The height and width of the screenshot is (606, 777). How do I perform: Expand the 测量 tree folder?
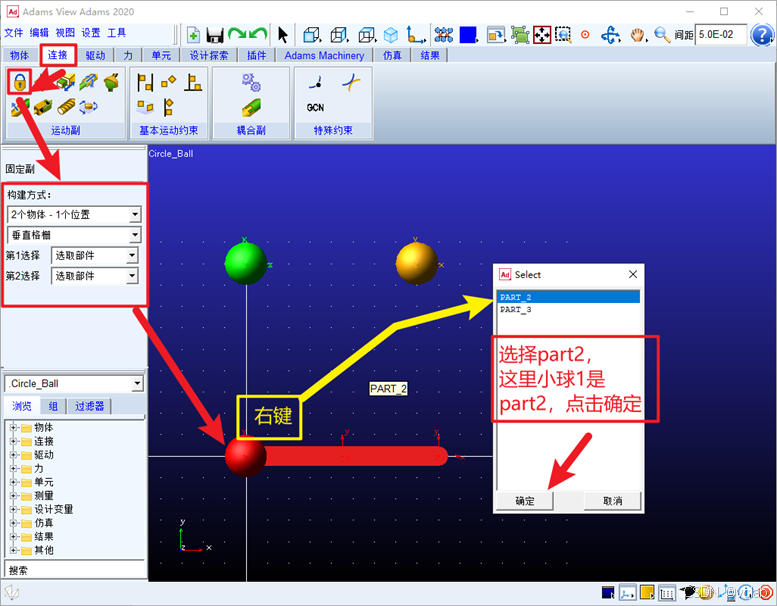click(x=13, y=496)
